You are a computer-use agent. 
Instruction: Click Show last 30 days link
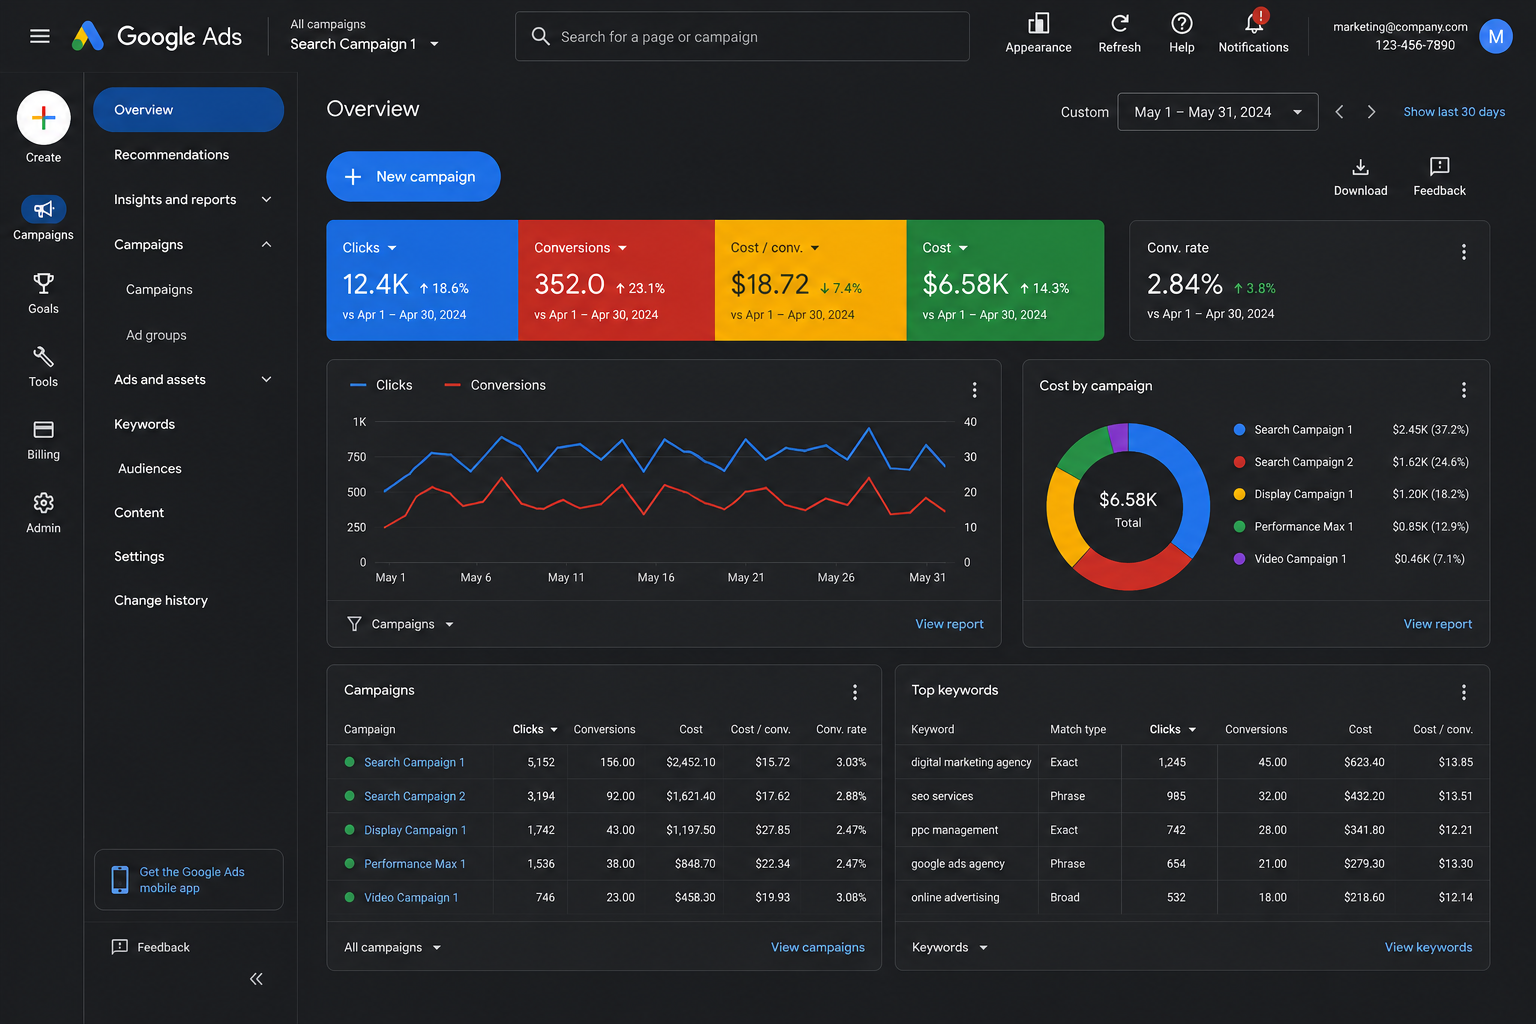[1454, 112]
